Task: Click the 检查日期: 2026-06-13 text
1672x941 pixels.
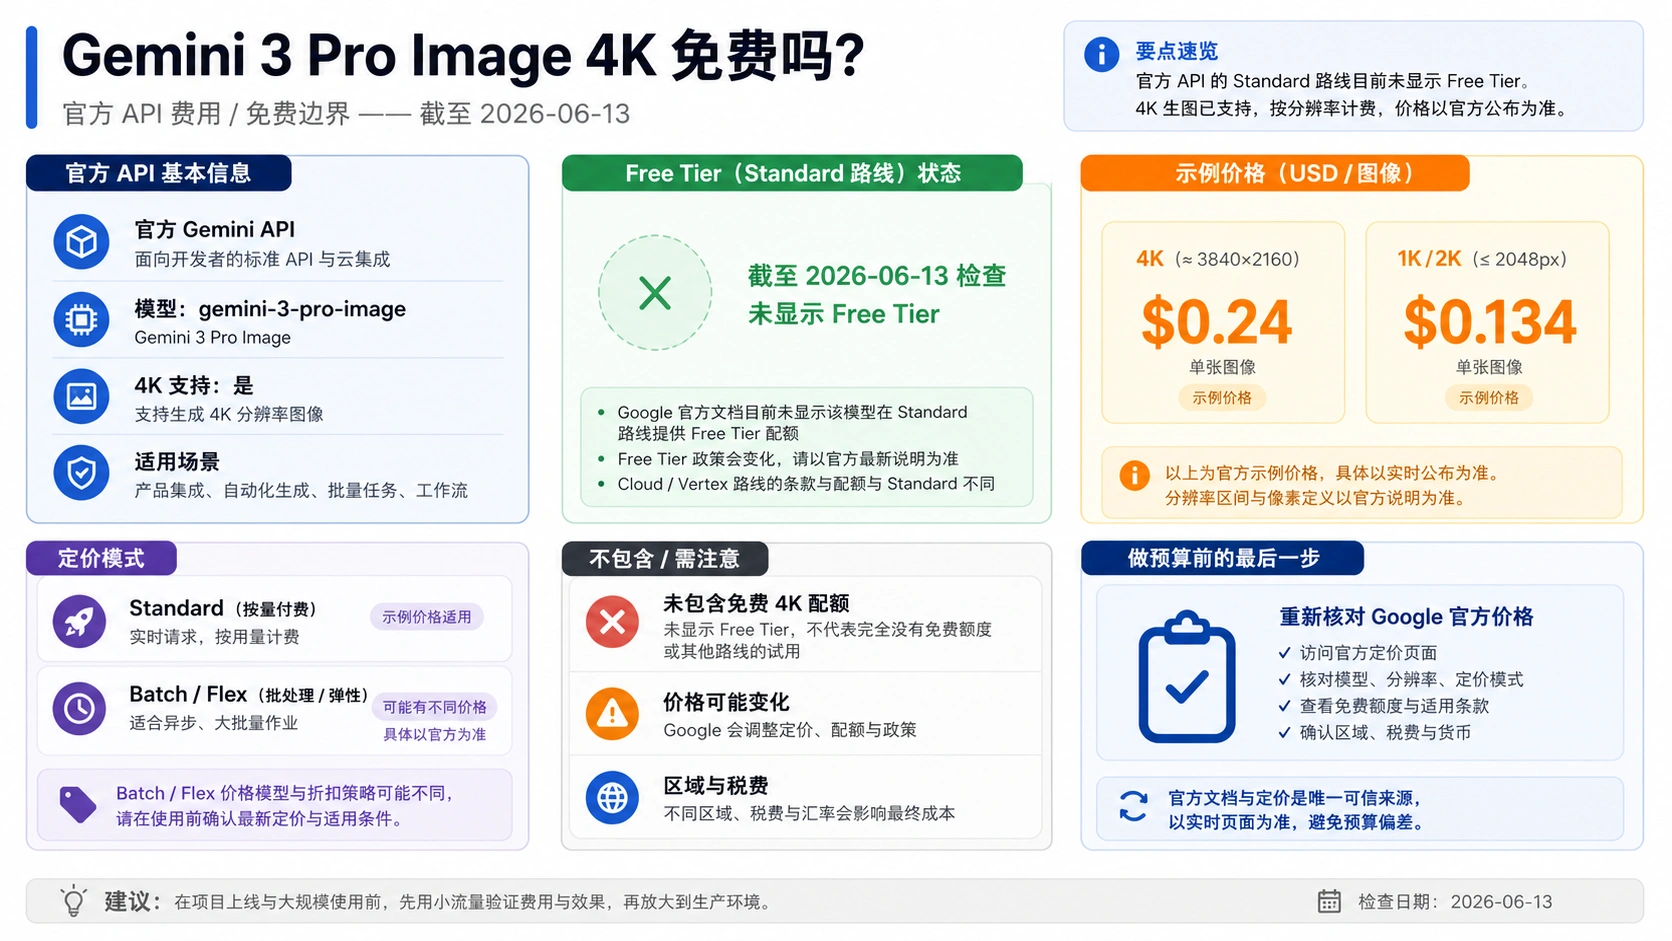Action: point(1455,902)
